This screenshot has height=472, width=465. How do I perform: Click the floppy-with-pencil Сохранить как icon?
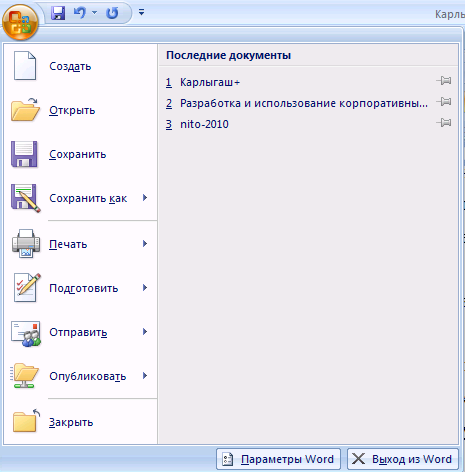[x=26, y=198]
